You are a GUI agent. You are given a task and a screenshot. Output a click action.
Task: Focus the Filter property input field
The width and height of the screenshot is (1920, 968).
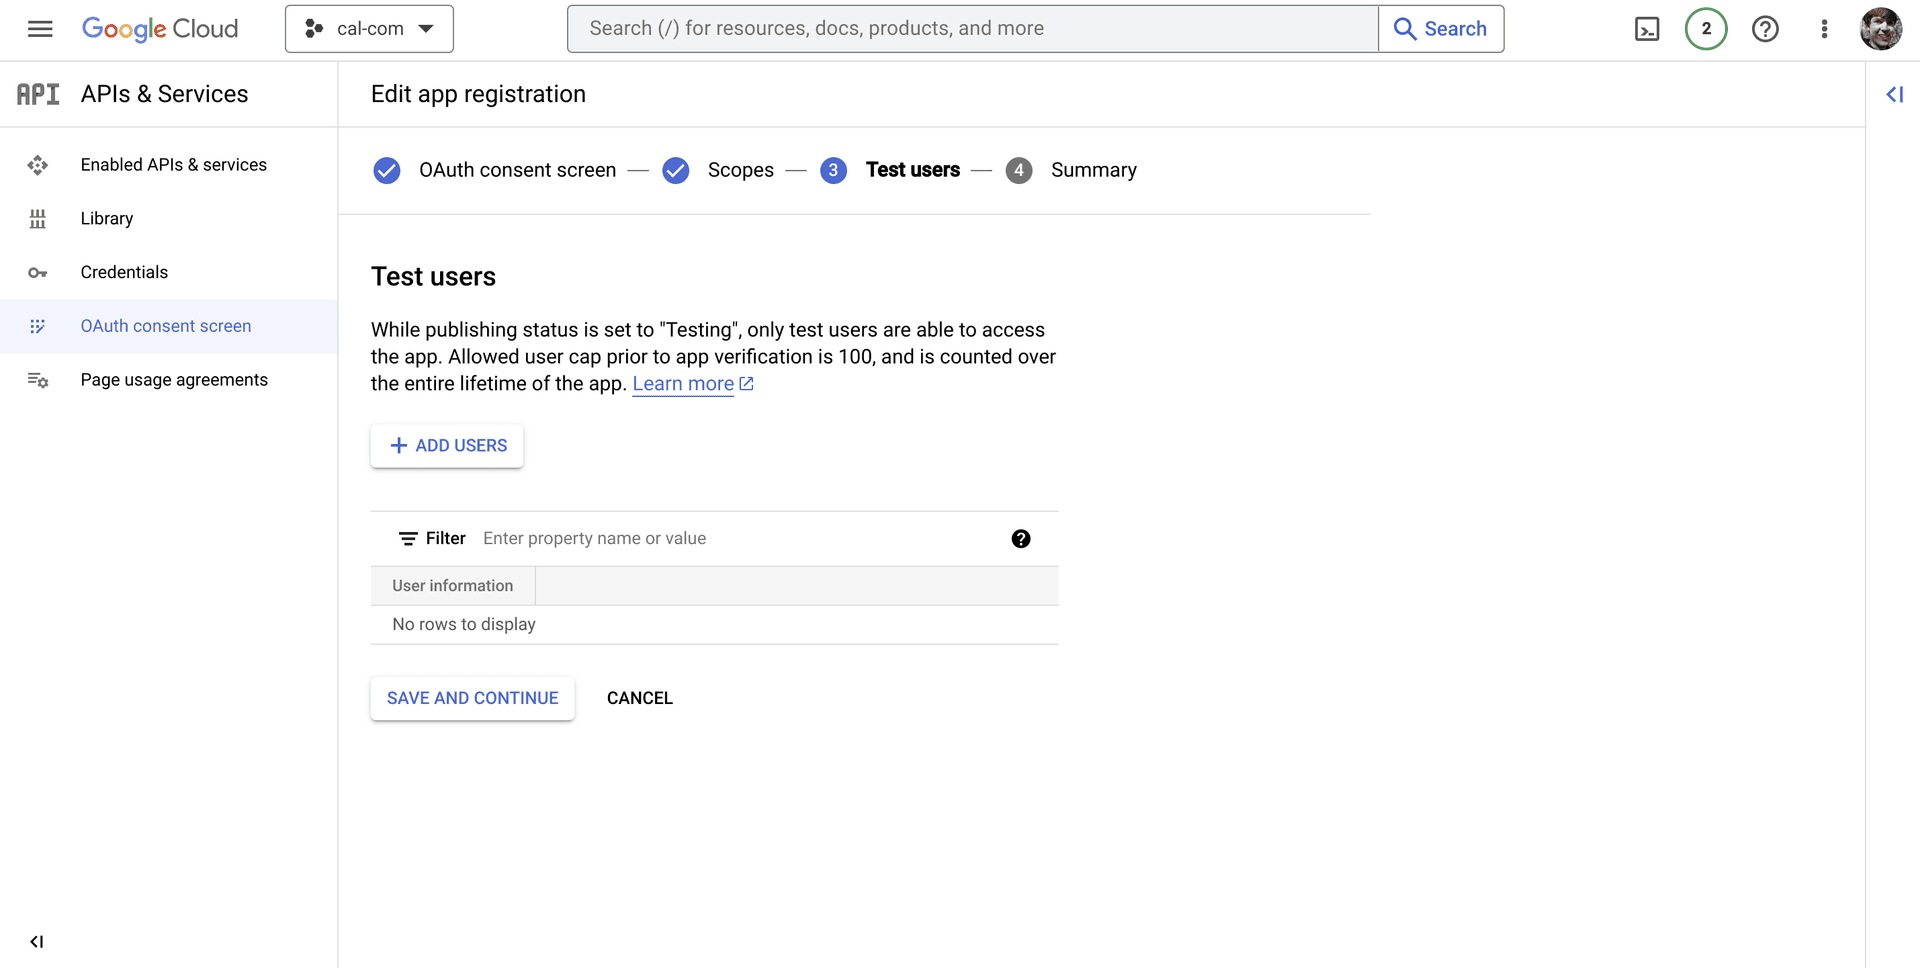740,539
